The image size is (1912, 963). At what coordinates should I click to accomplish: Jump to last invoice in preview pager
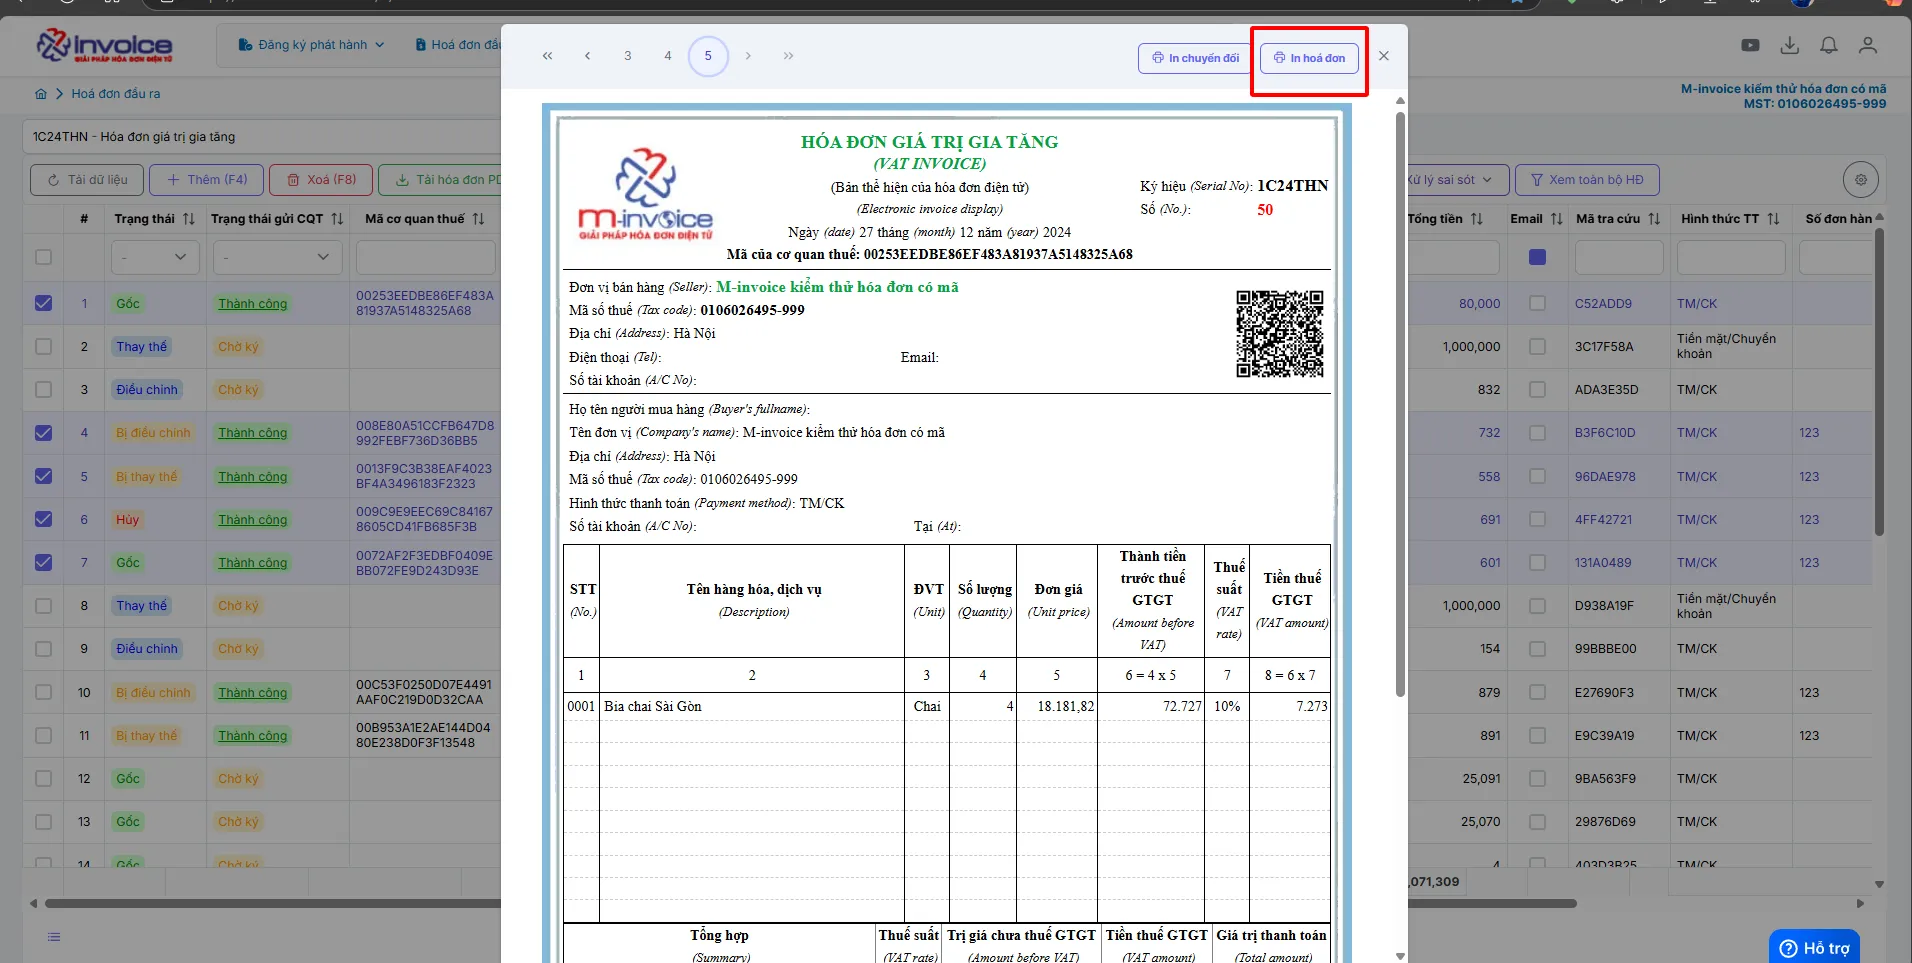788,56
